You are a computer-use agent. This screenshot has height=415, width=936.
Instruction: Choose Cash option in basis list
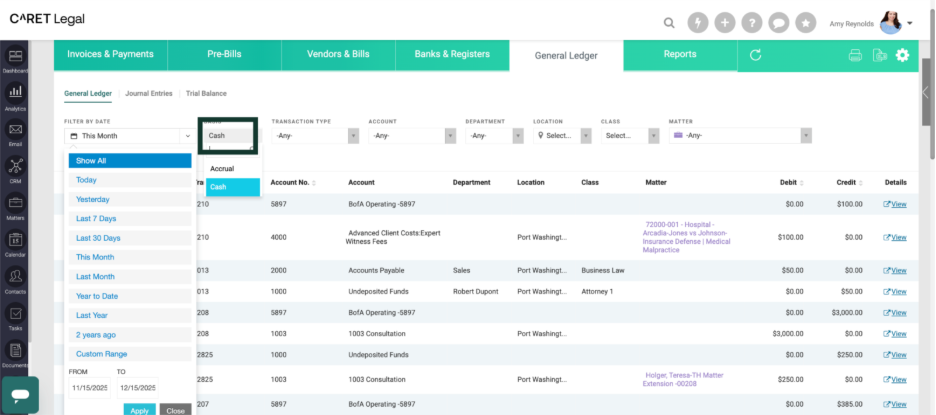coord(233,187)
